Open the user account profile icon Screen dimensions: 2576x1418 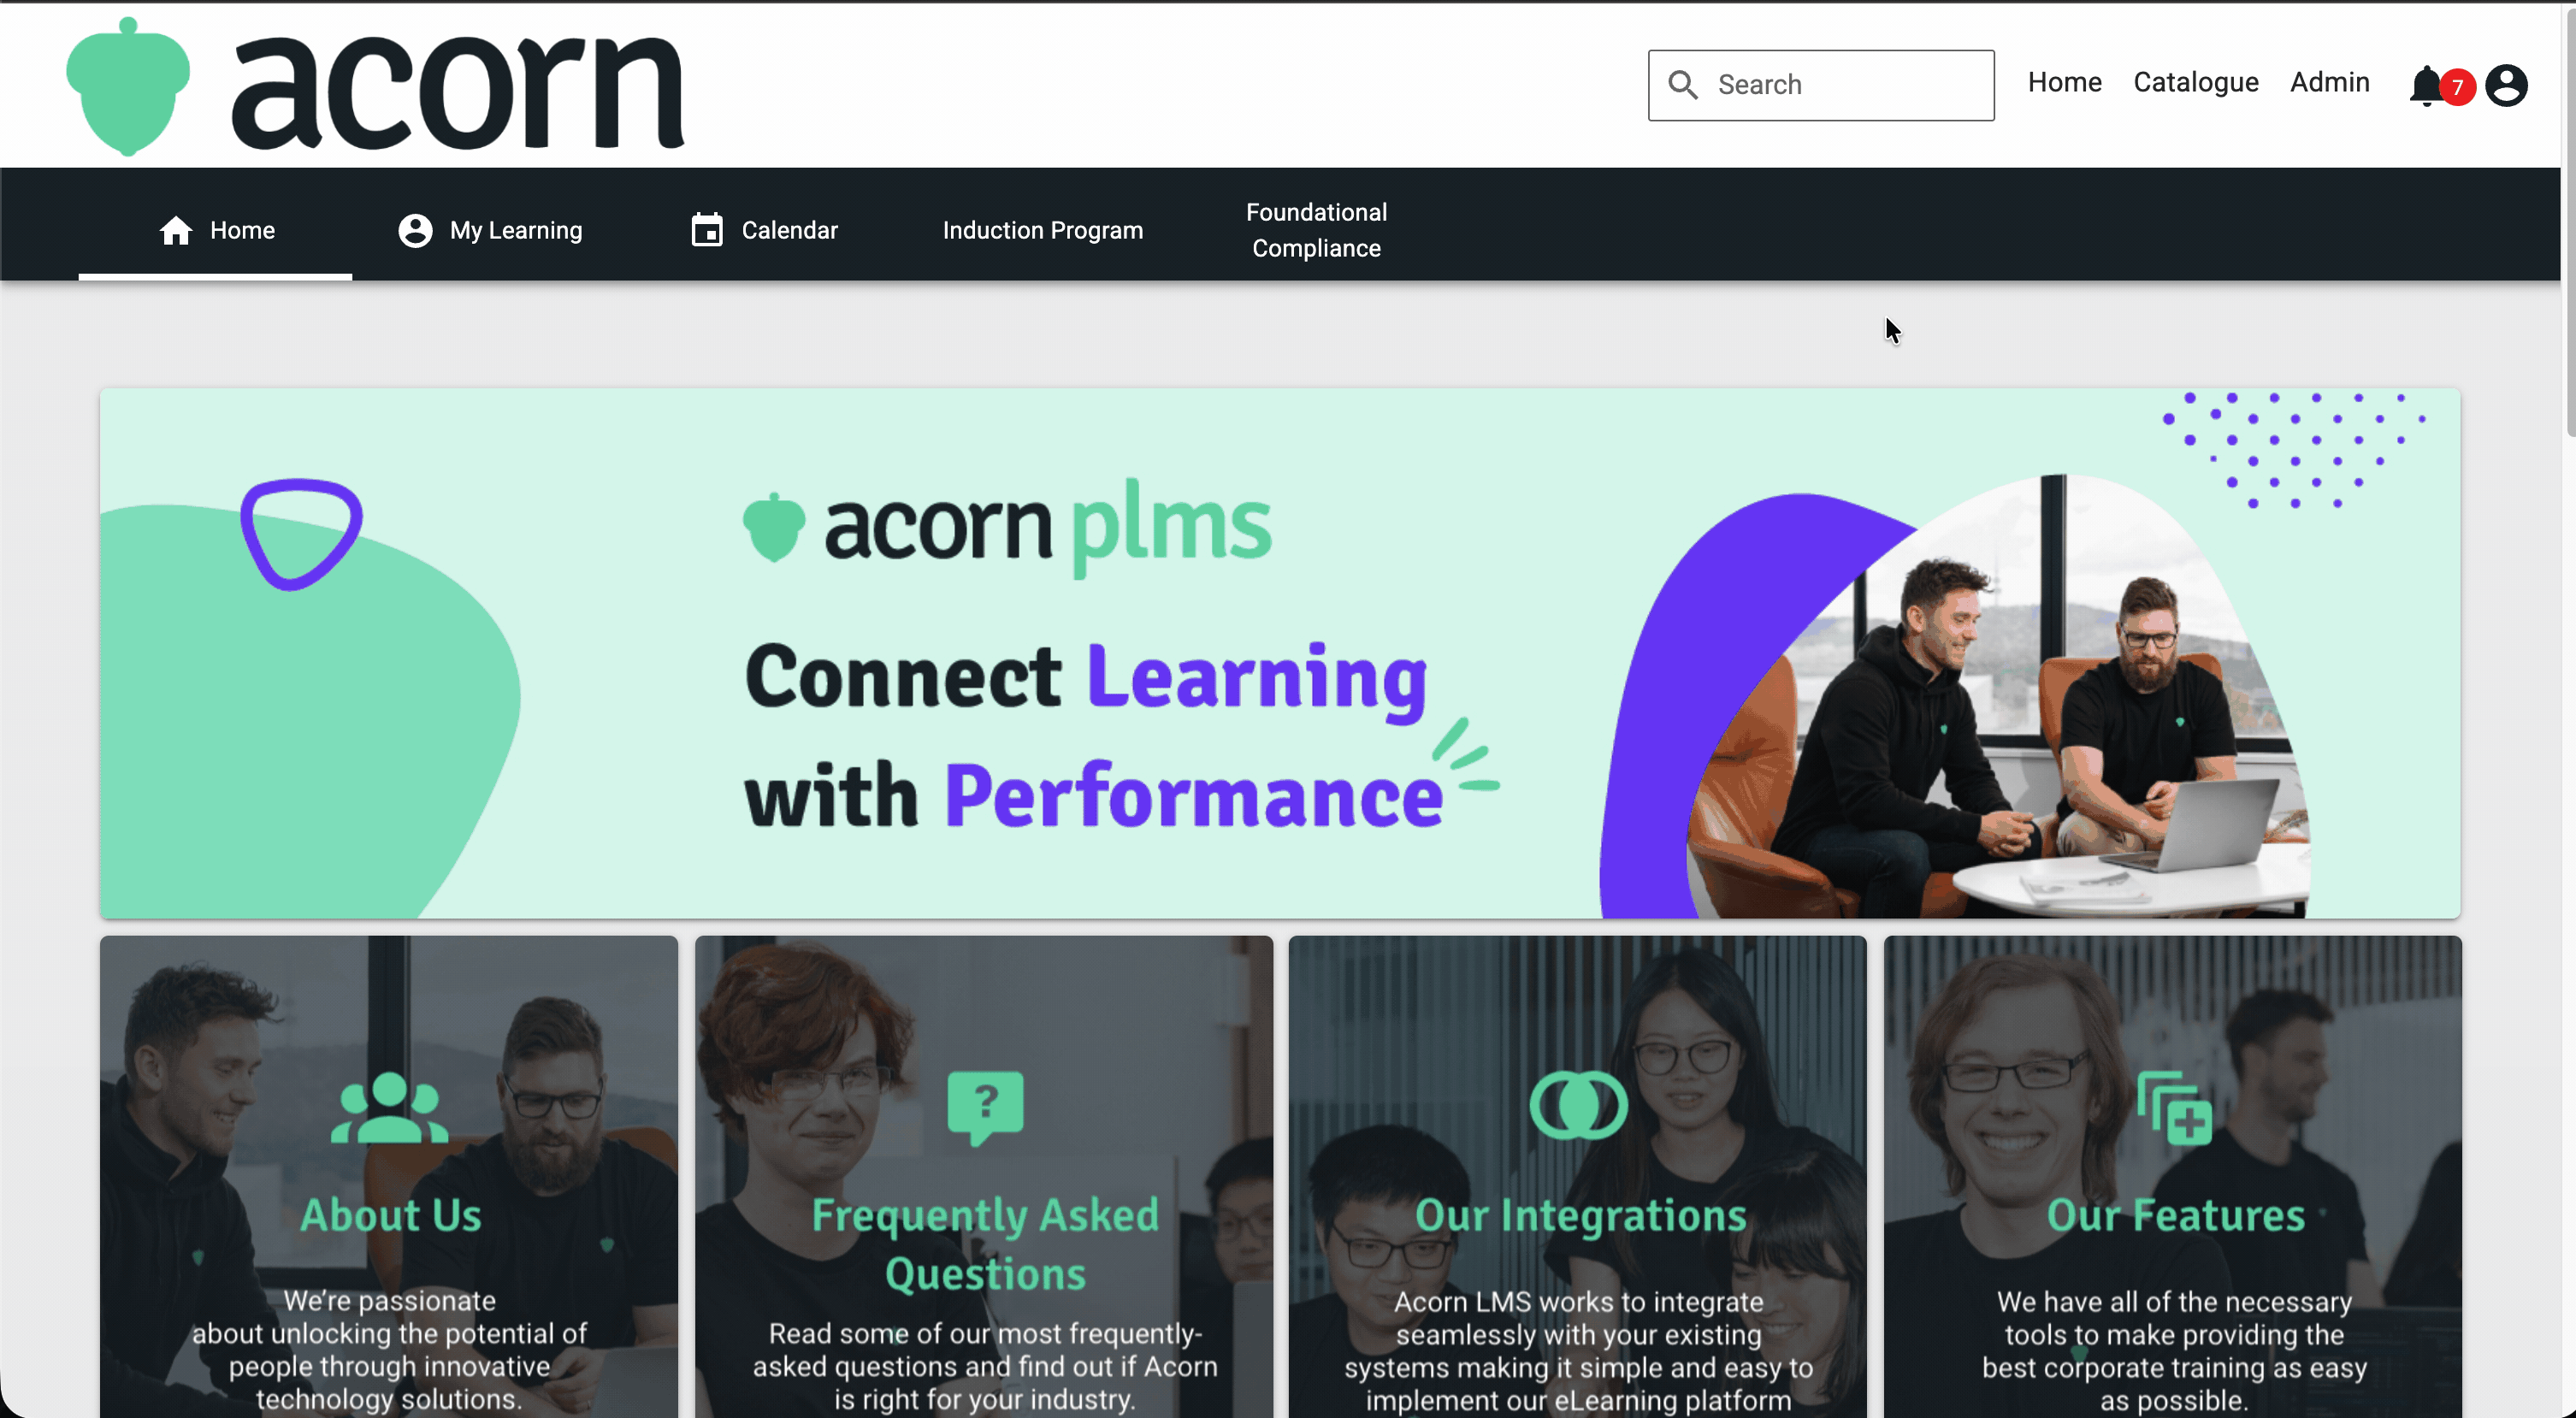click(2506, 86)
